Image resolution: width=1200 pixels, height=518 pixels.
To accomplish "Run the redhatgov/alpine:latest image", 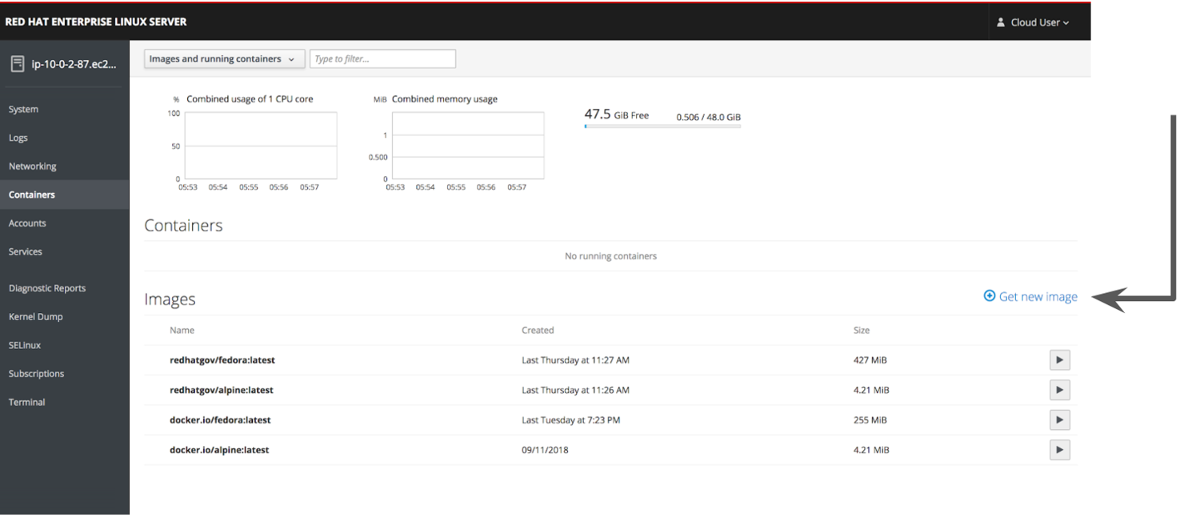I will pyautogui.click(x=1059, y=390).
